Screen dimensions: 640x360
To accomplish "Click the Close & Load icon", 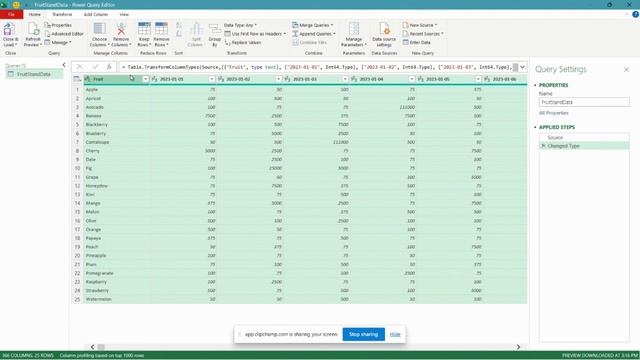I will tap(9, 30).
